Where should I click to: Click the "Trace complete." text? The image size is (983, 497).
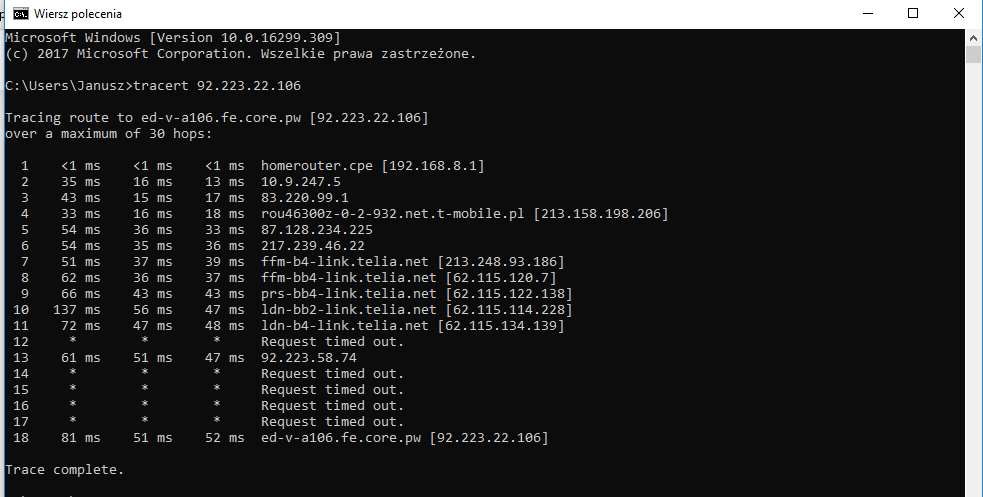click(x=65, y=470)
